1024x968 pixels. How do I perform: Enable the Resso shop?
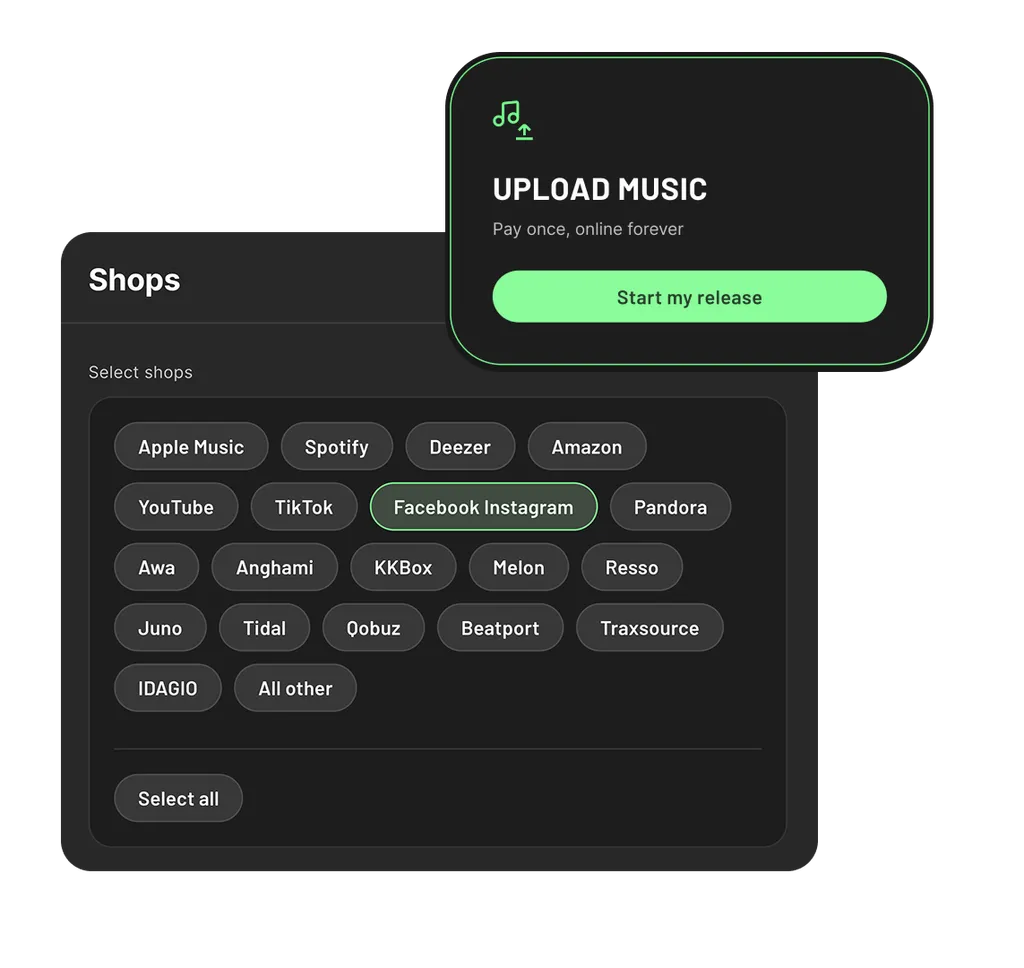632,567
